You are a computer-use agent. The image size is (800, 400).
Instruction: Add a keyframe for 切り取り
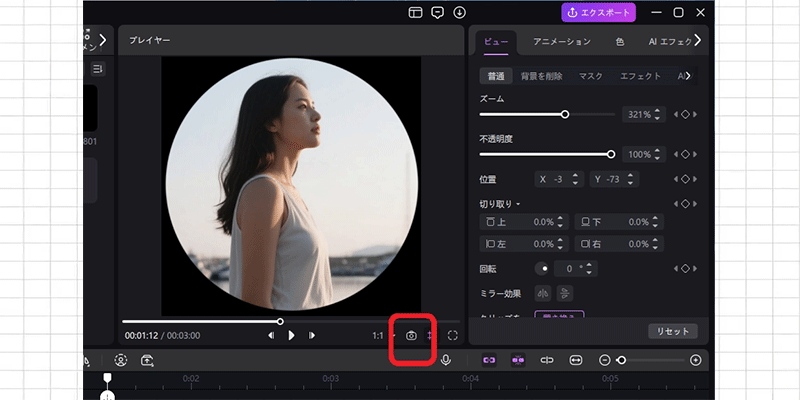click(685, 204)
